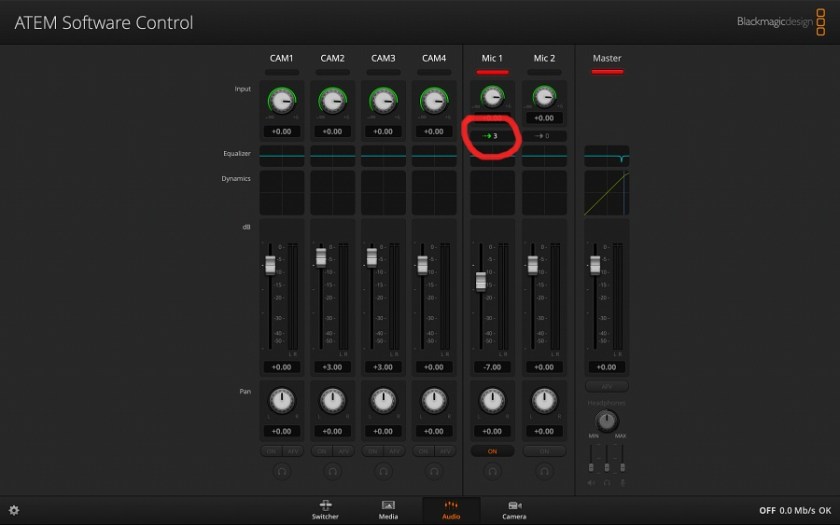Open the CAM3 equalizer
This screenshot has height=525, width=840.
tap(383, 156)
